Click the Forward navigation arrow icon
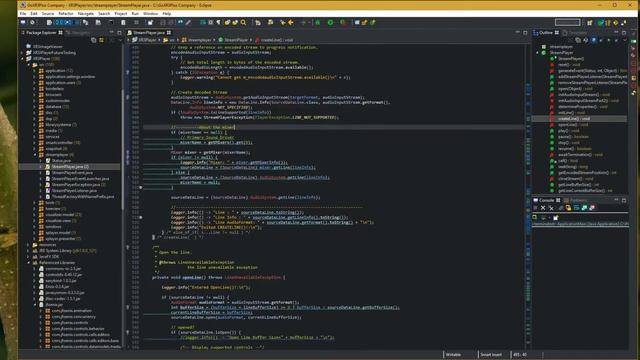 [x=303, y=22]
